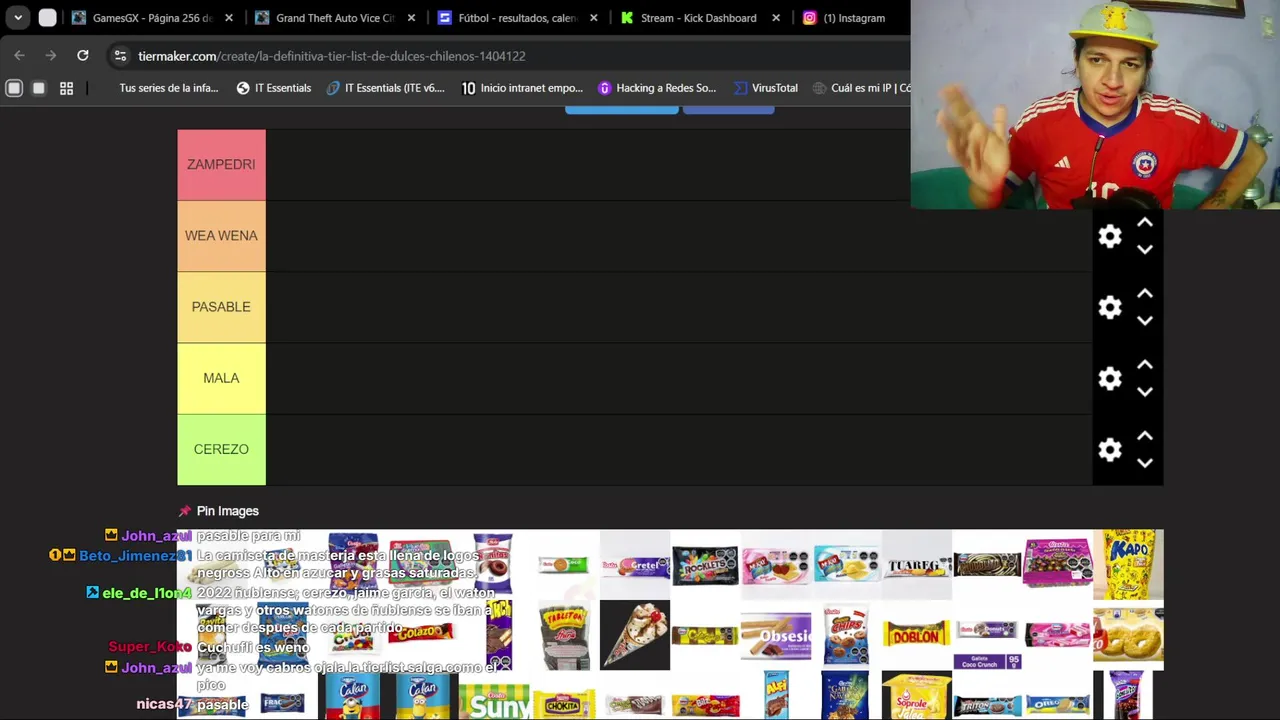This screenshot has height=720, width=1280.
Task: Close the Grand Theft Auto tab
Action: tap(411, 18)
